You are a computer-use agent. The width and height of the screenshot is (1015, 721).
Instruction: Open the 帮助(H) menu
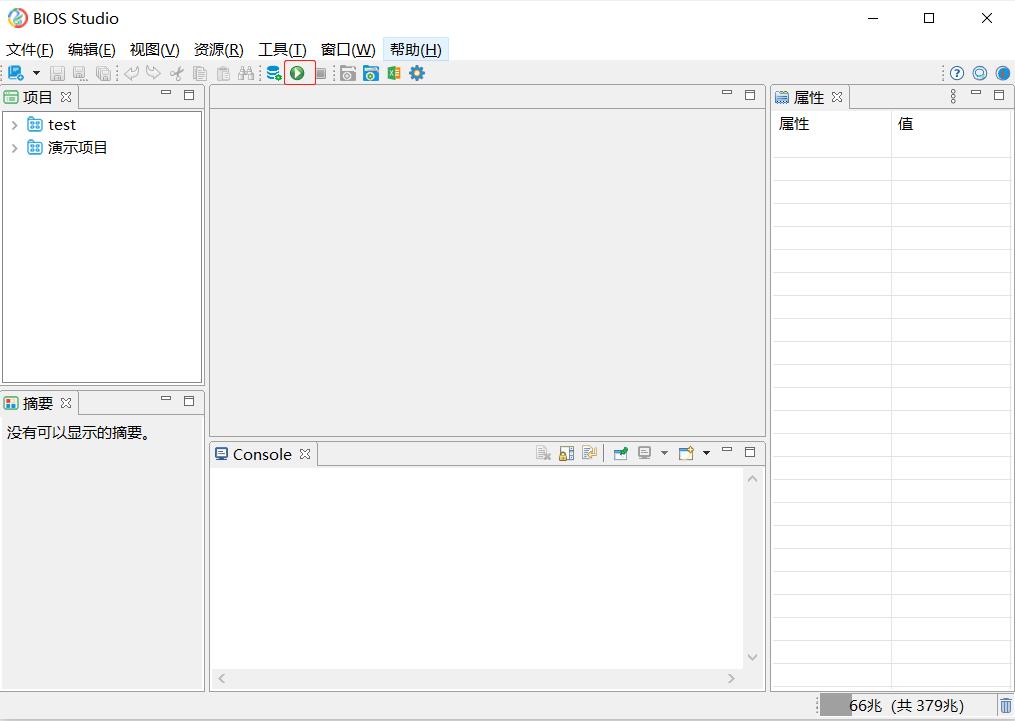pos(416,50)
